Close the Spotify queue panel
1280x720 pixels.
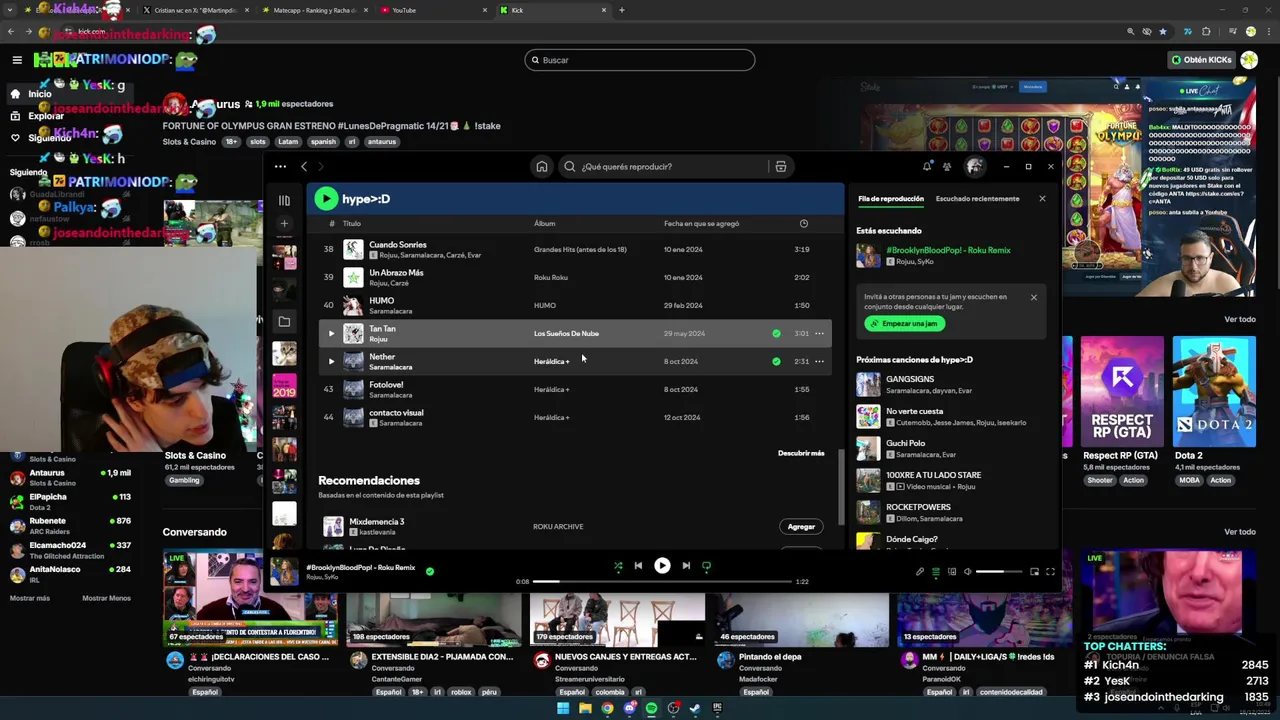(1042, 199)
